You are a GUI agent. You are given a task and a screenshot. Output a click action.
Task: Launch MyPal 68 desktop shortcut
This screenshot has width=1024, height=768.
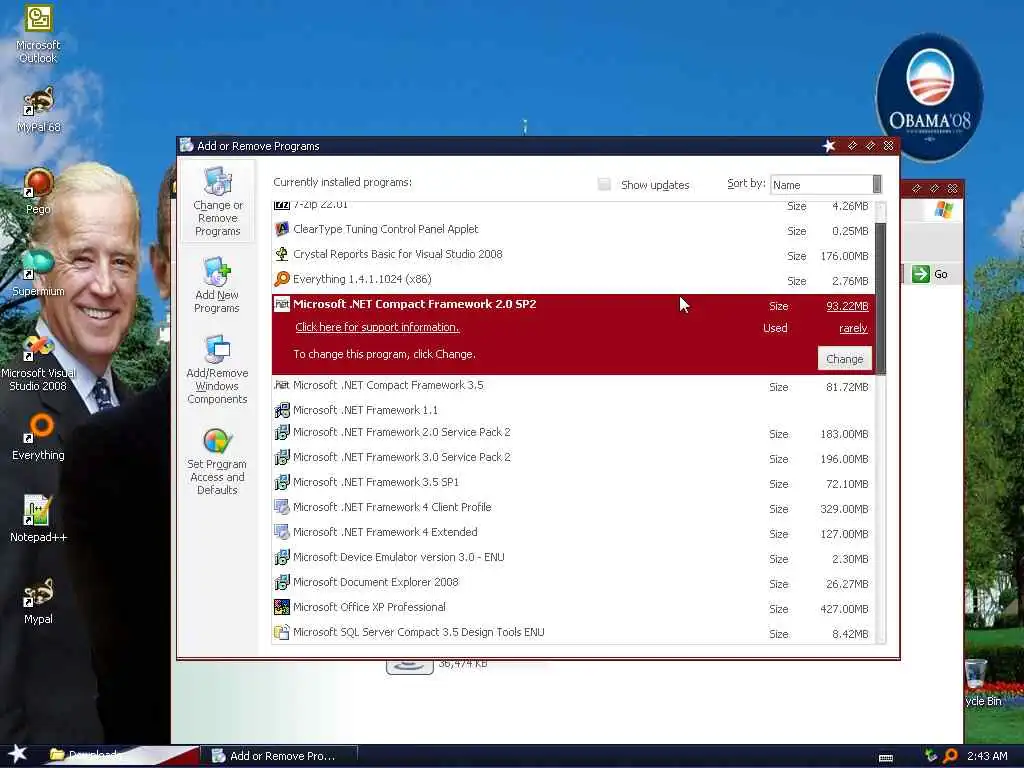pyautogui.click(x=38, y=110)
